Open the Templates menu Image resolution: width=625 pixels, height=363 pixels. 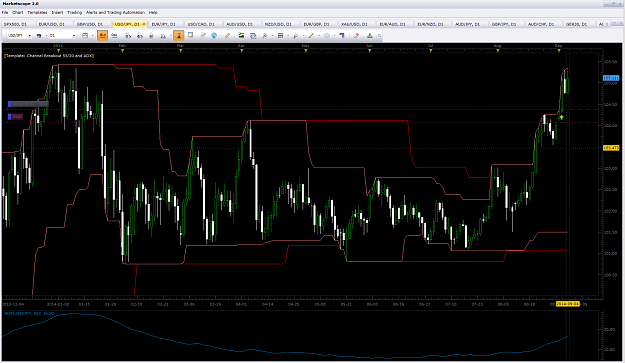coord(37,12)
